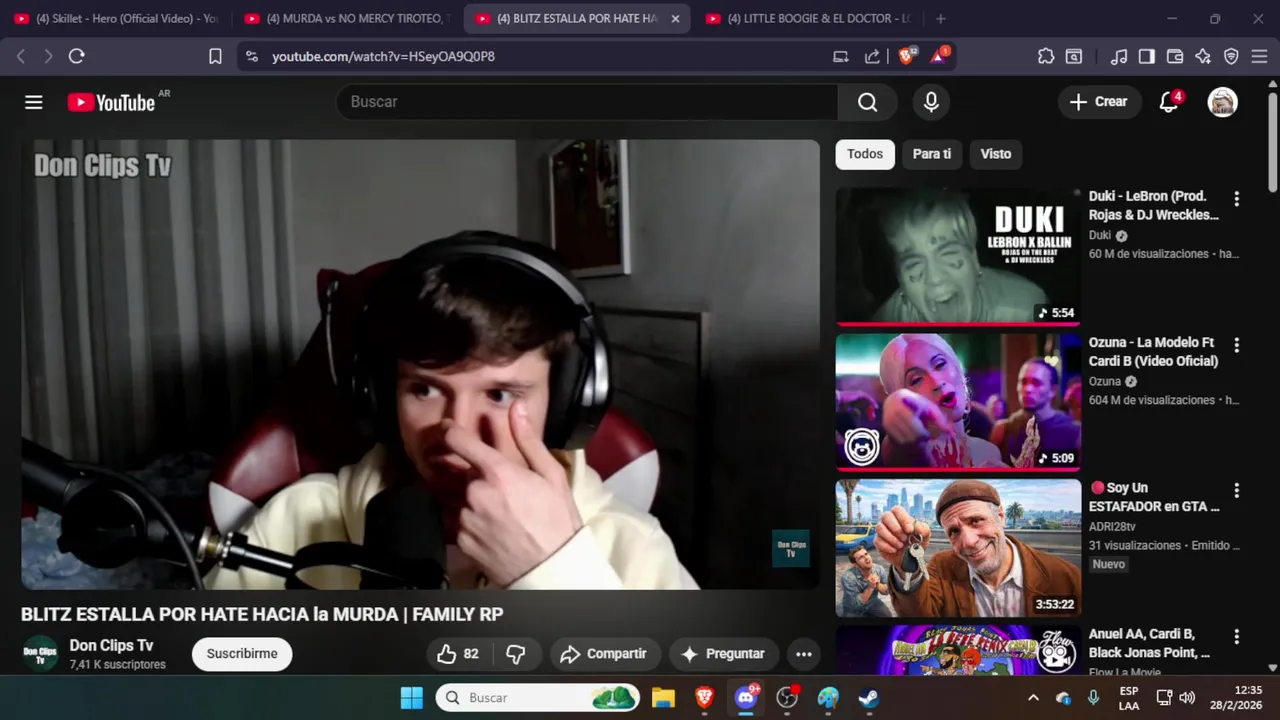Share this page from address bar
The width and height of the screenshot is (1280, 720).
[872, 57]
